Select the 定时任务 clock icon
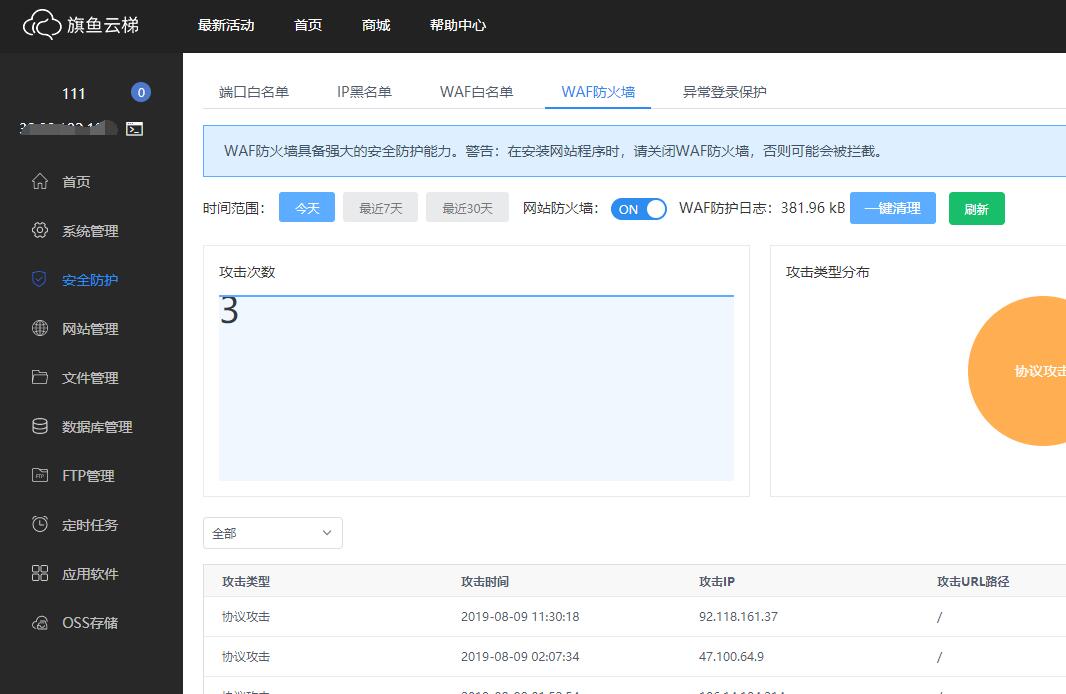 [x=40, y=525]
